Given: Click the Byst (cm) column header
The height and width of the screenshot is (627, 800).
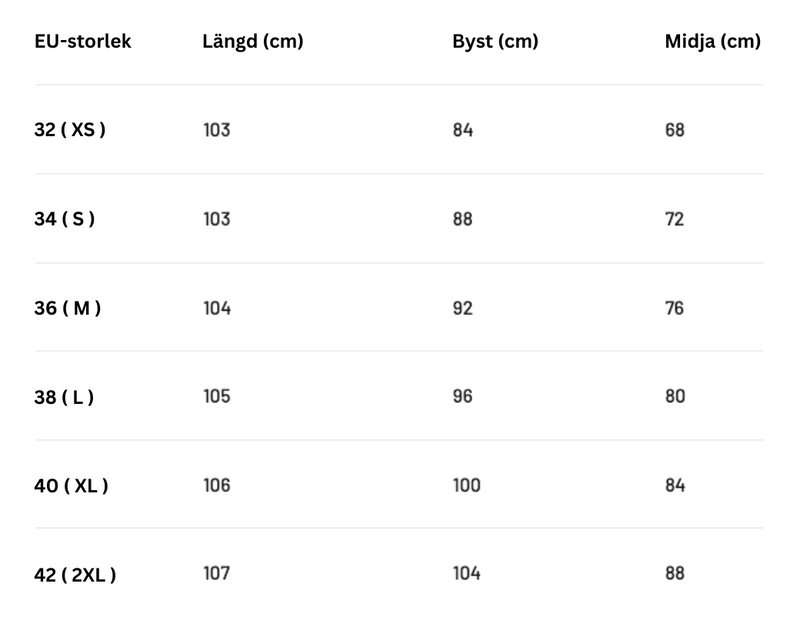Looking at the screenshot, I should [x=495, y=41].
